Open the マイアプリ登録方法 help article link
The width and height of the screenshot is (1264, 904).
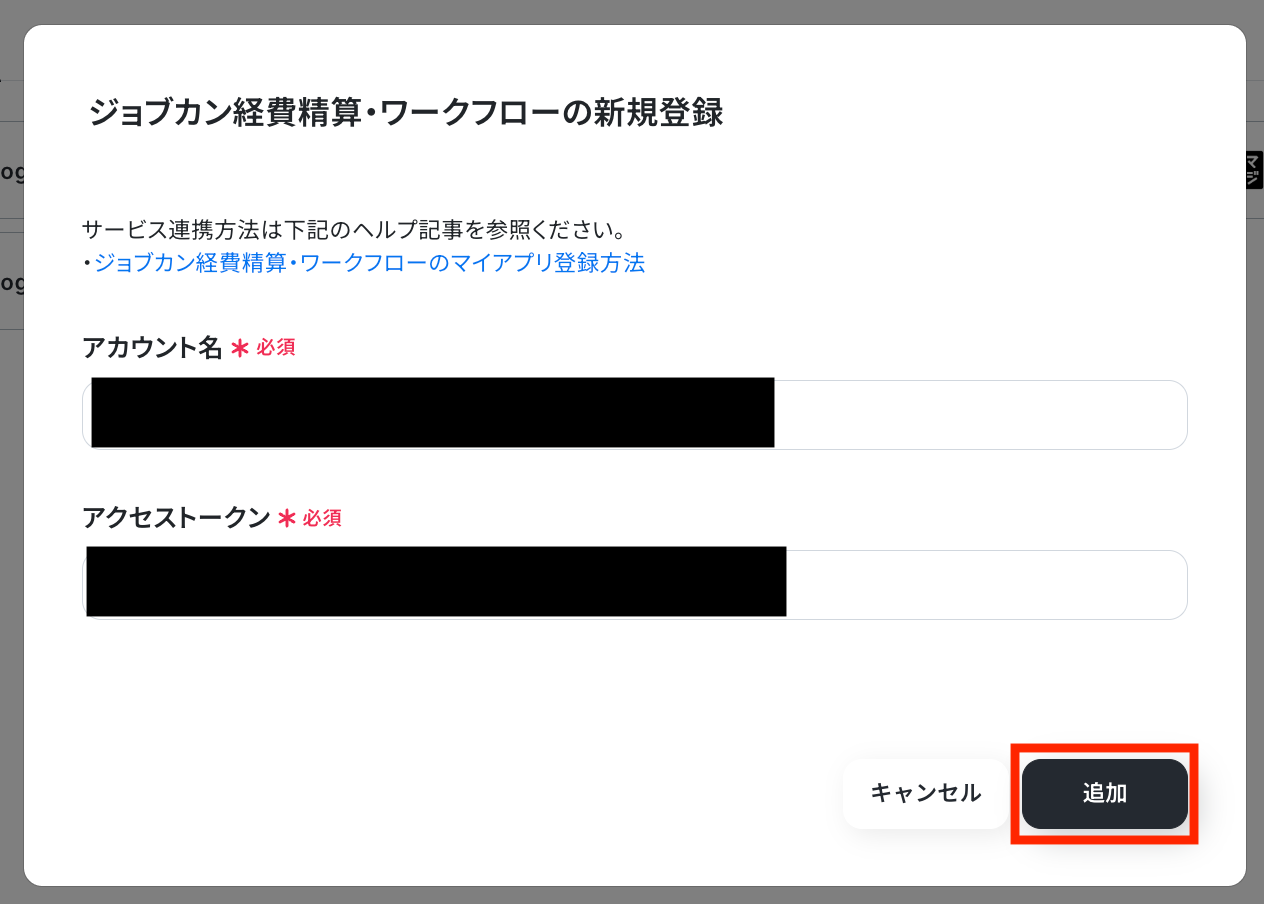(369, 263)
